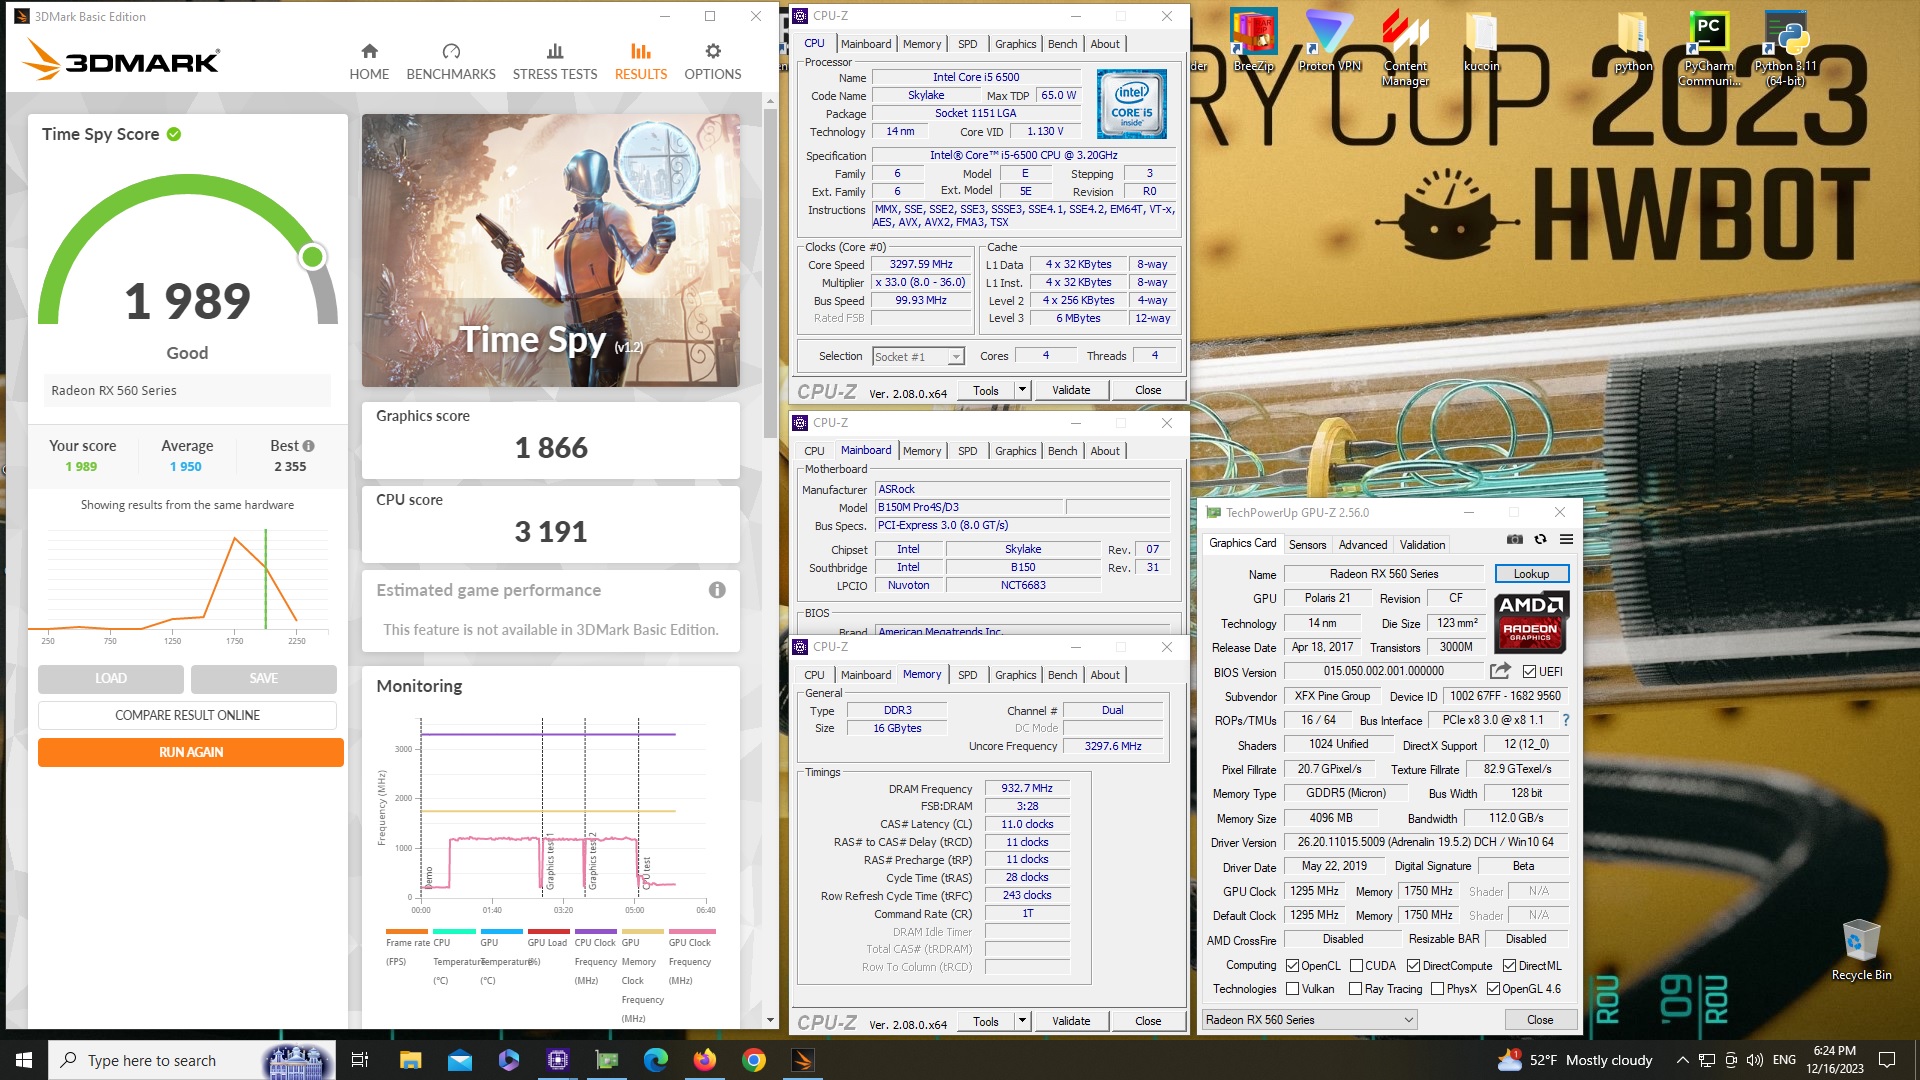Viewport: 1920px width, 1080px height.
Task: Open Content Manager desktop icon
Action: pyautogui.click(x=1405, y=48)
